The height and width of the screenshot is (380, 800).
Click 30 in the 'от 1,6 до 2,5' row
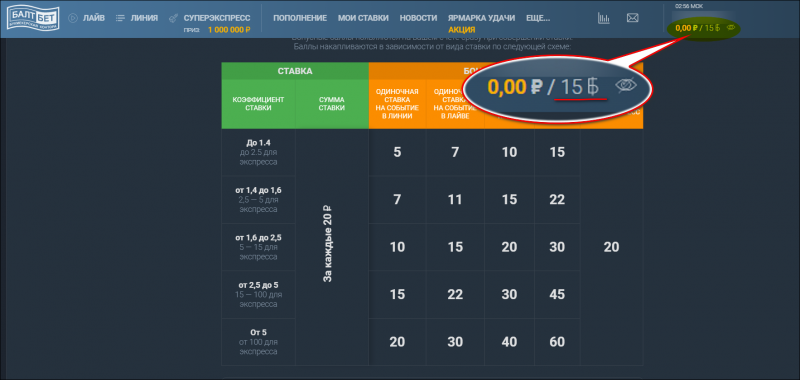pos(557,247)
